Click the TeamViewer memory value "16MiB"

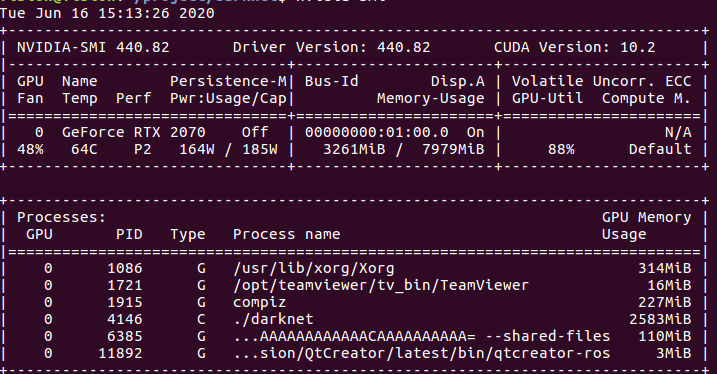tap(669, 285)
